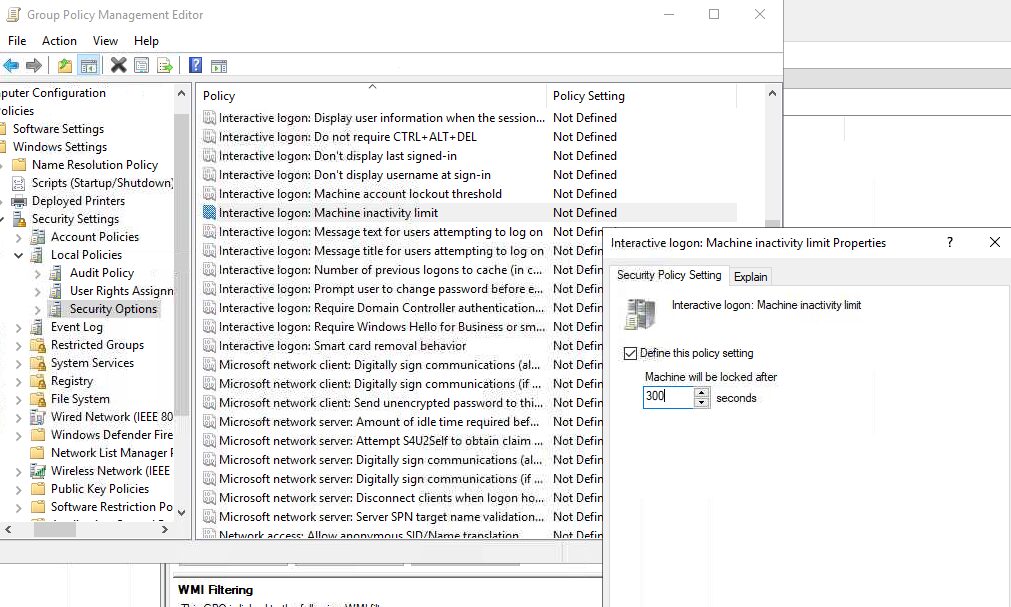Image resolution: width=1011 pixels, height=607 pixels.
Task: Click the blue Help question mark icon
Action: tap(196, 66)
